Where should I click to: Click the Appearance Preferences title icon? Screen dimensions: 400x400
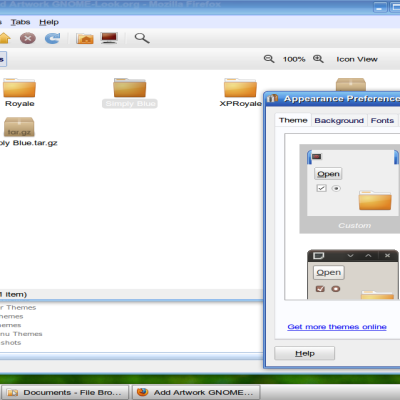[x=272, y=99]
